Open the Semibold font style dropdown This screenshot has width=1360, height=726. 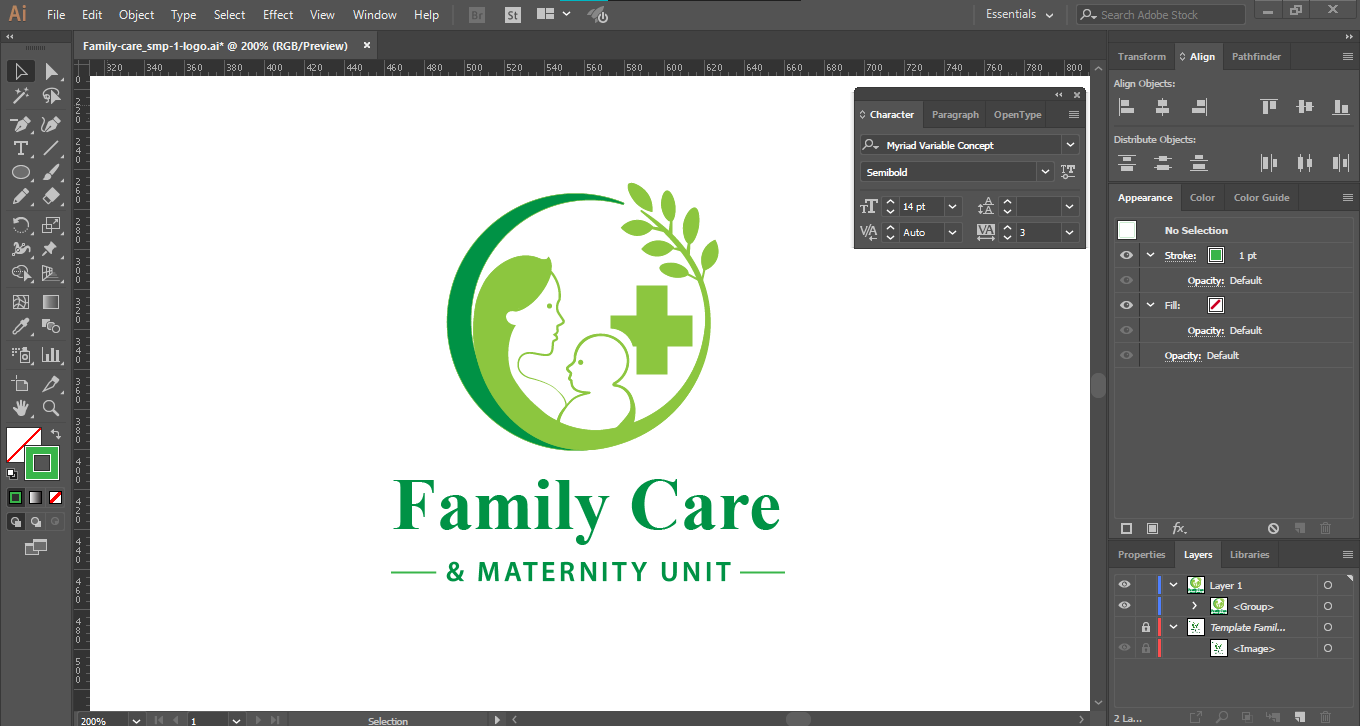(x=1046, y=172)
